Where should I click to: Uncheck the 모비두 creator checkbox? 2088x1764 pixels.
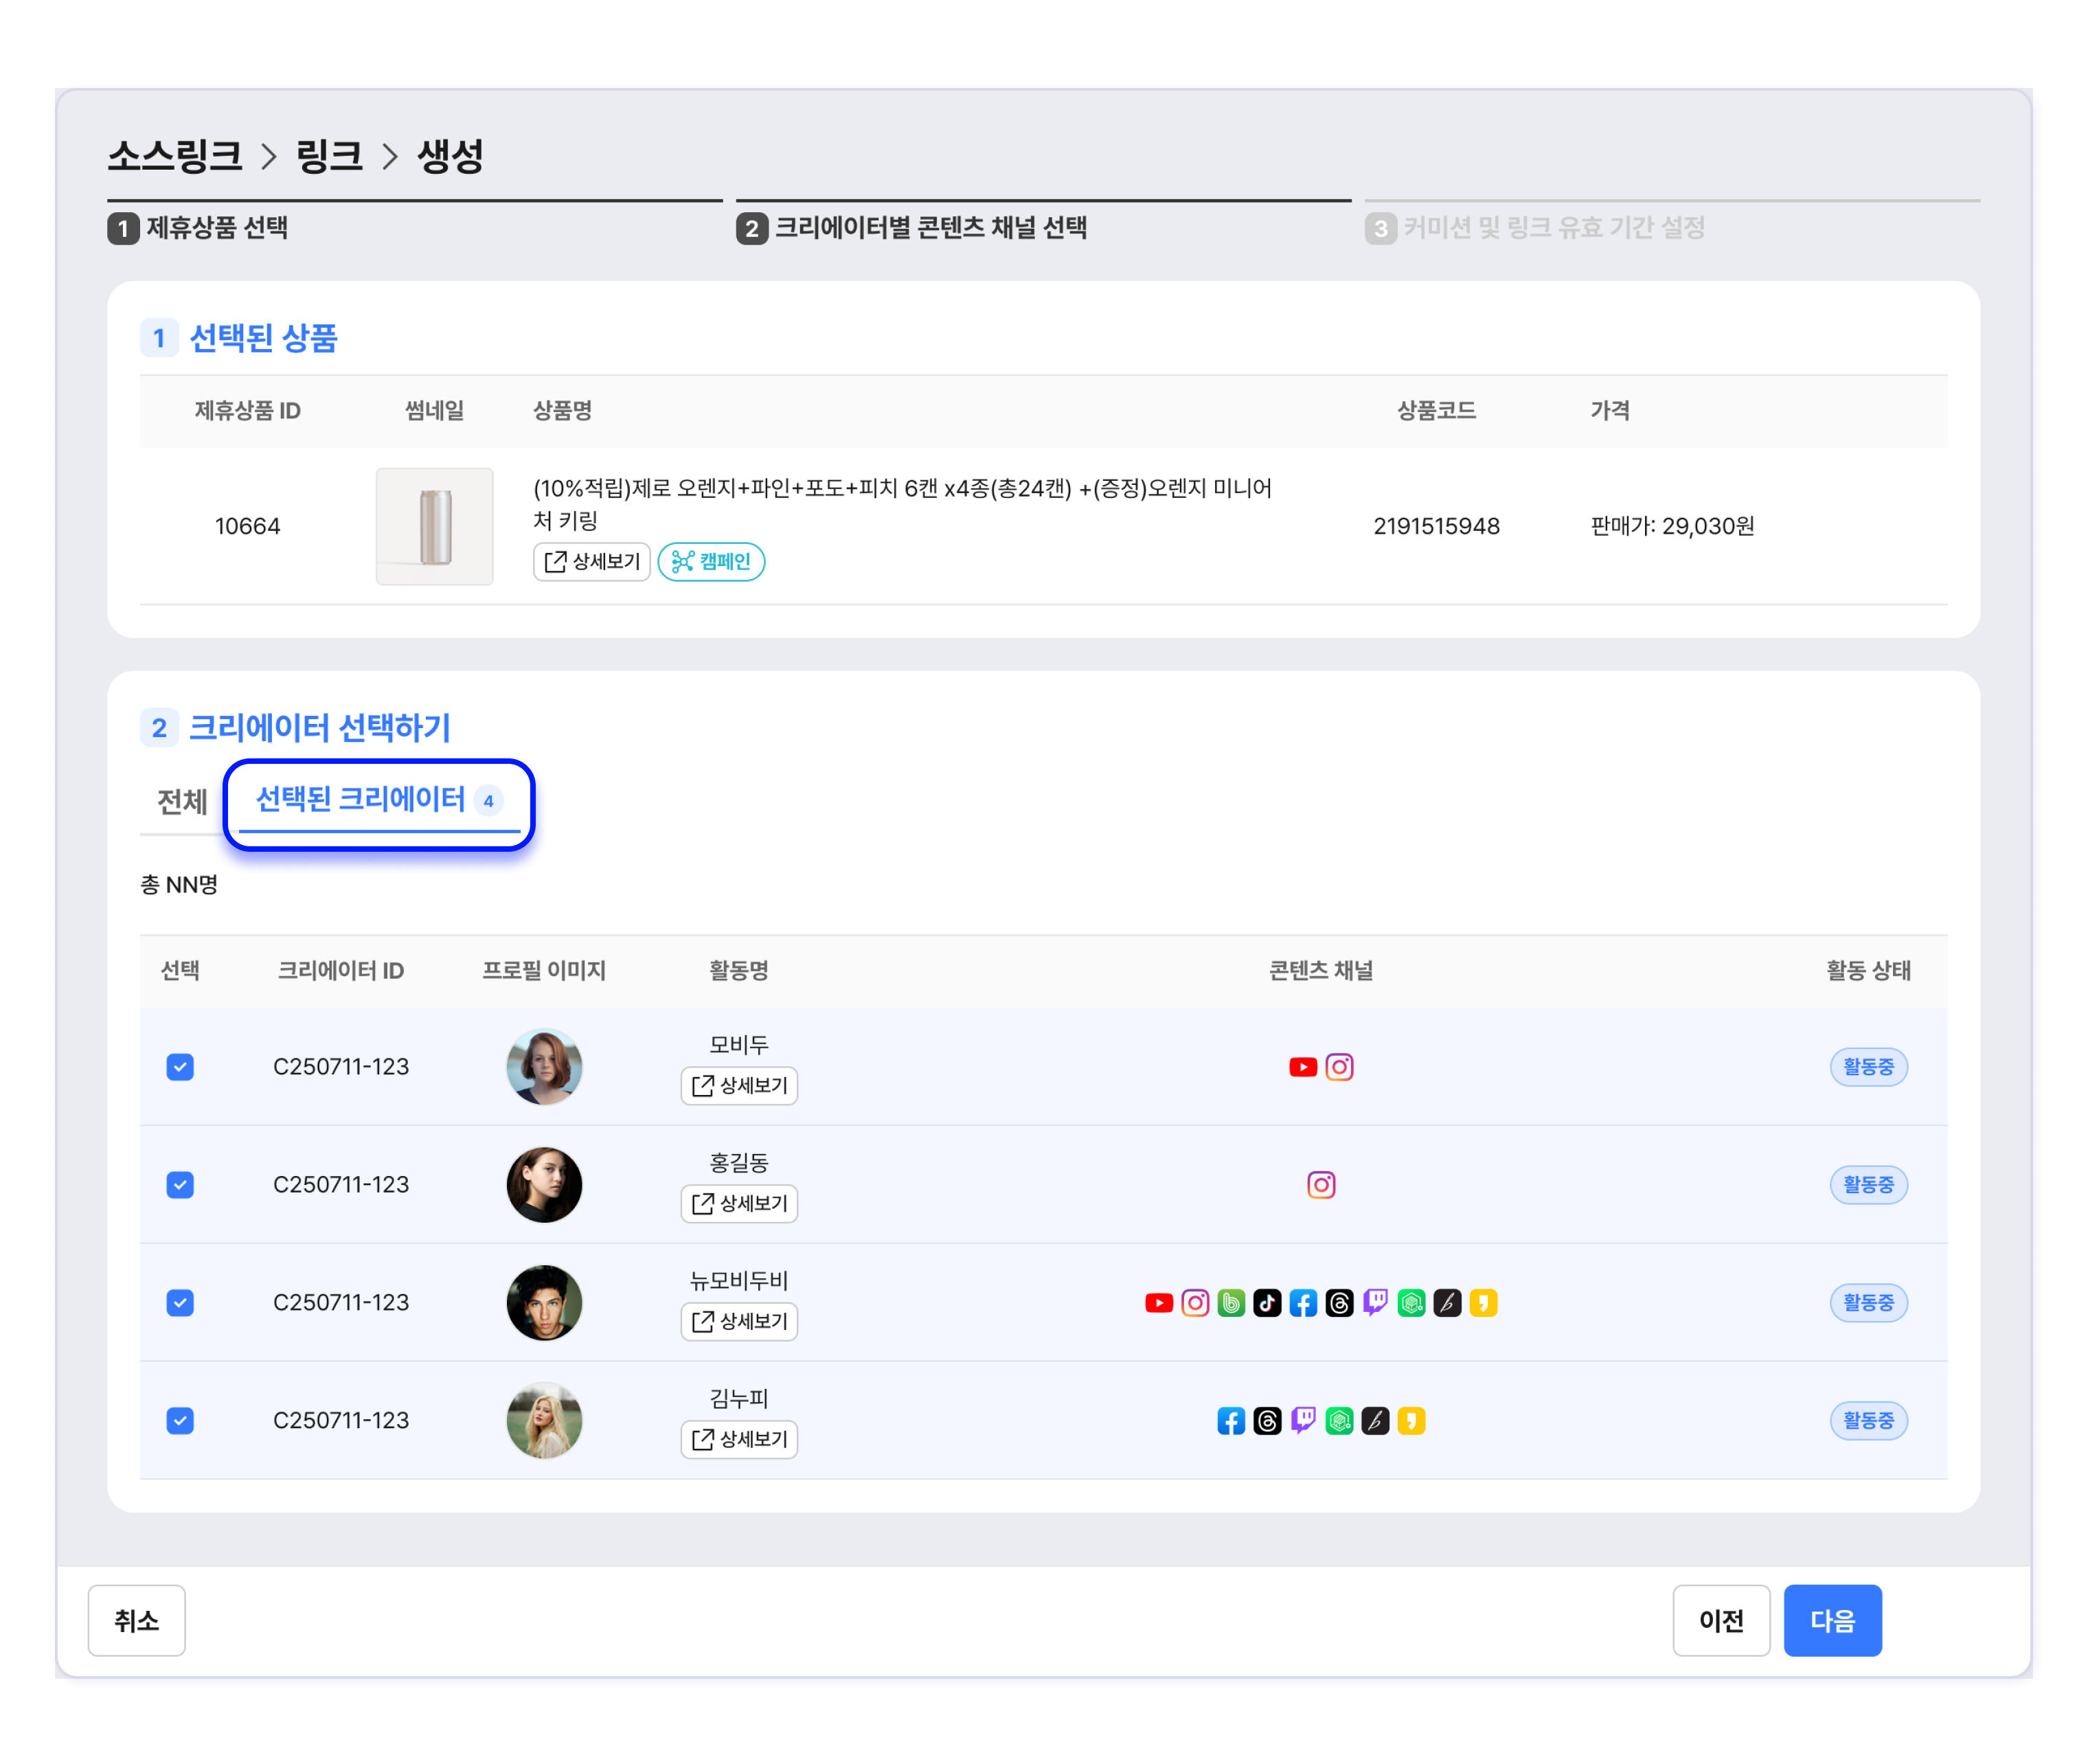click(x=180, y=1067)
